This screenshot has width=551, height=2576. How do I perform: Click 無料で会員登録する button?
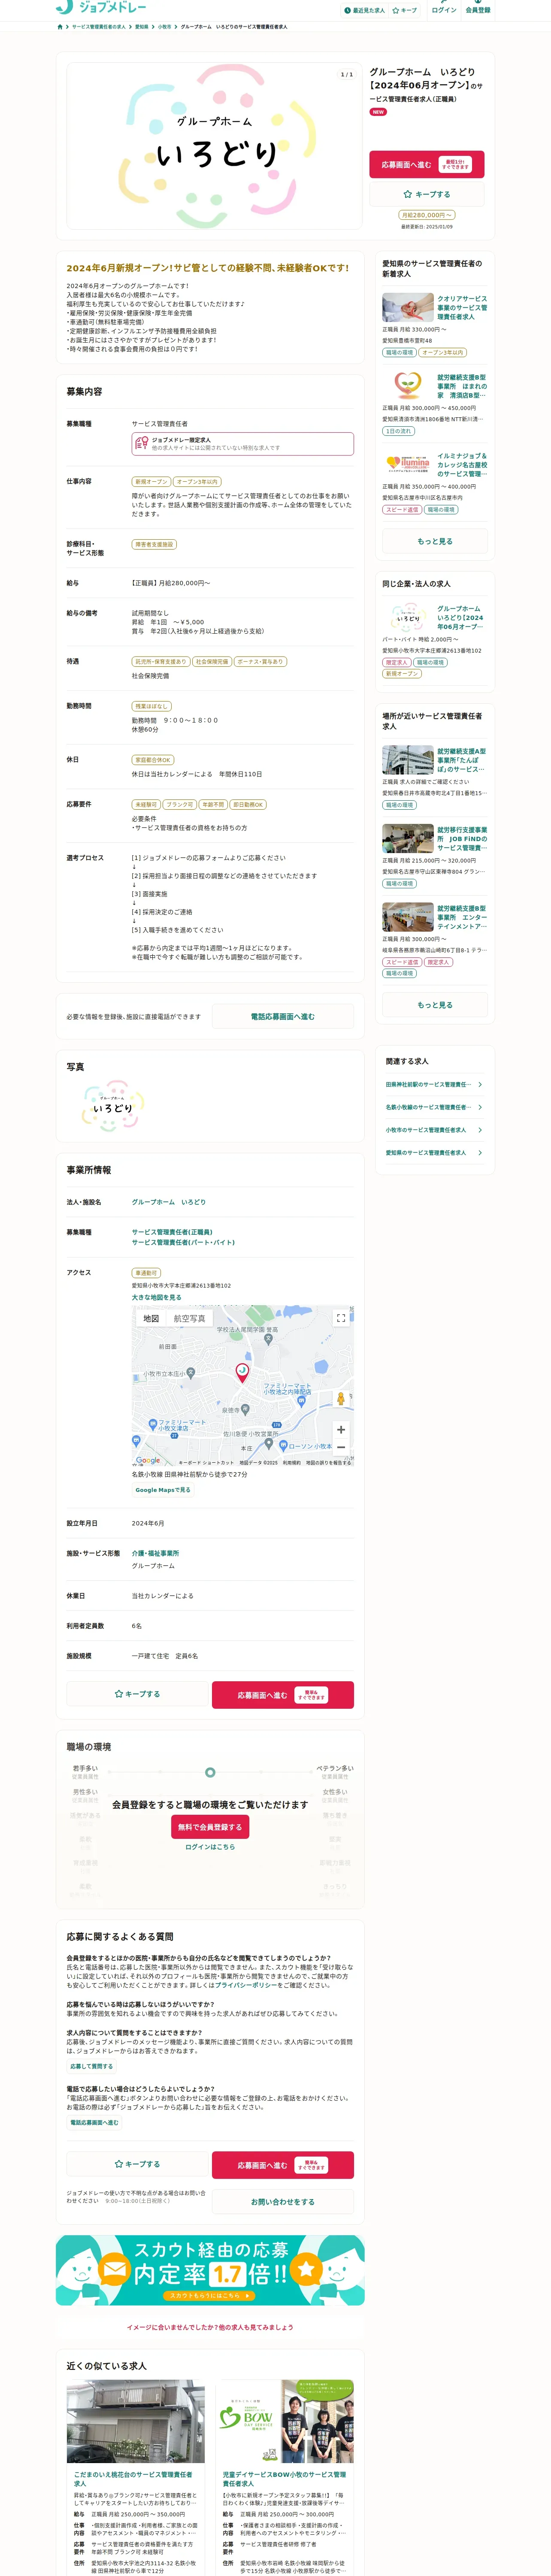(210, 1827)
